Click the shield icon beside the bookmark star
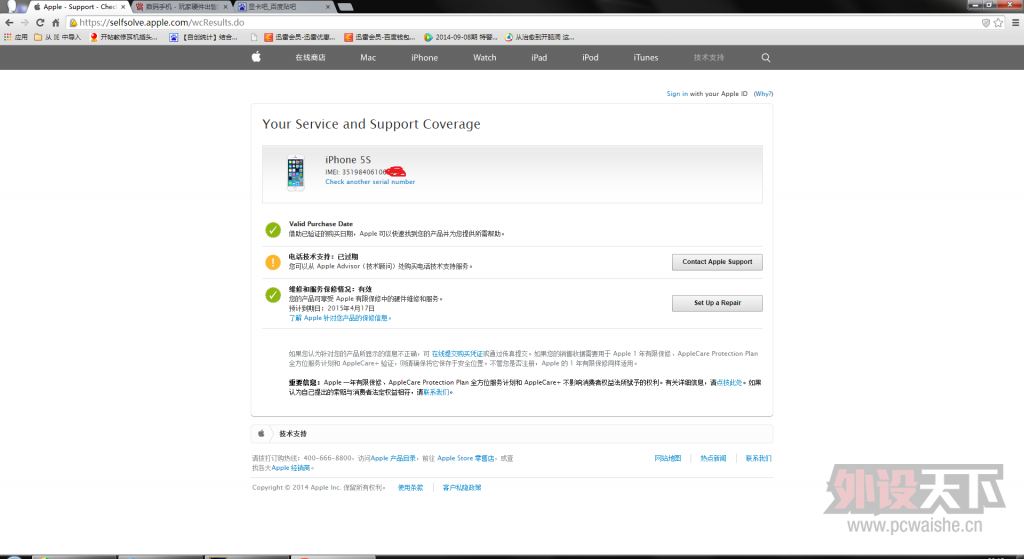This screenshot has width=1024, height=559. click(x=985, y=22)
